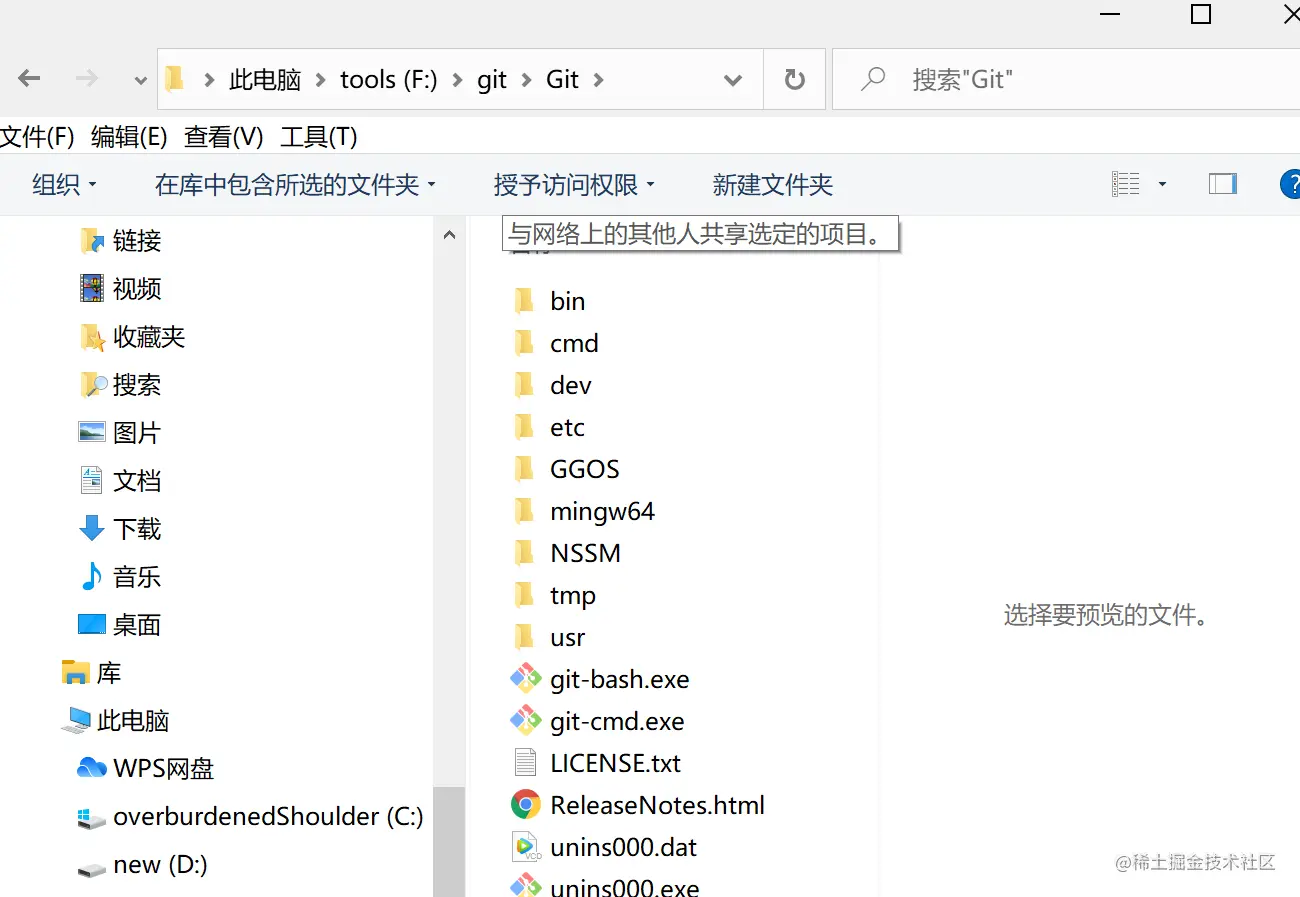Open the 查看(V) menu
The width and height of the screenshot is (1300, 897).
[223, 136]
